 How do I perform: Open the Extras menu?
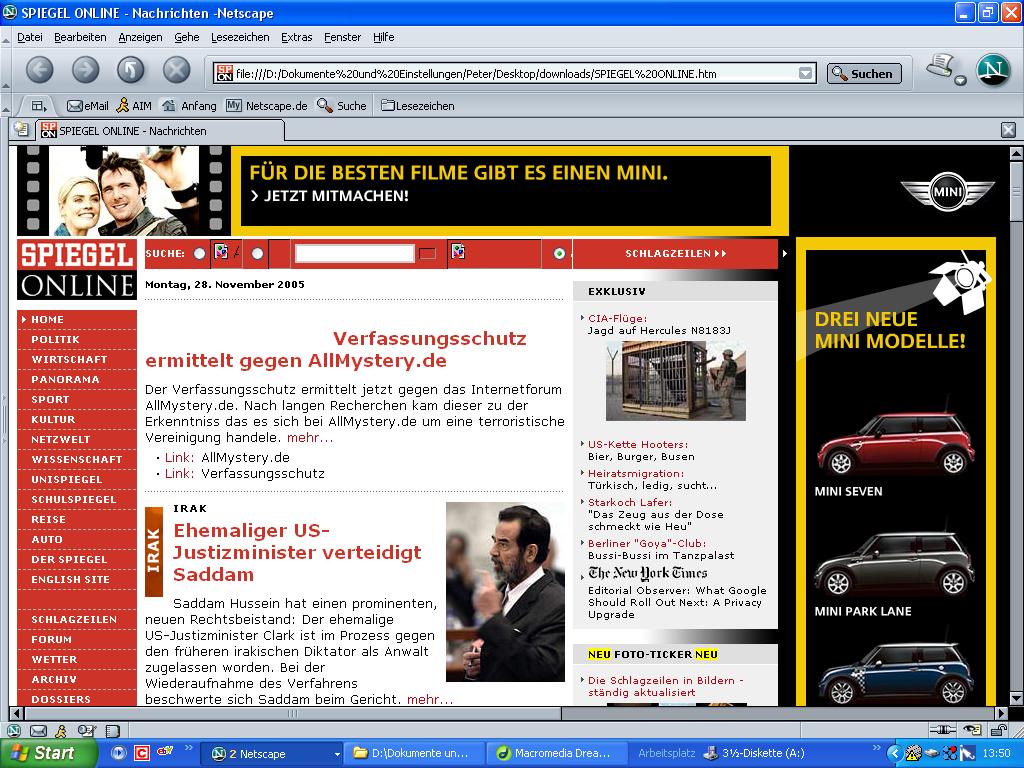(x=296, y=37)
